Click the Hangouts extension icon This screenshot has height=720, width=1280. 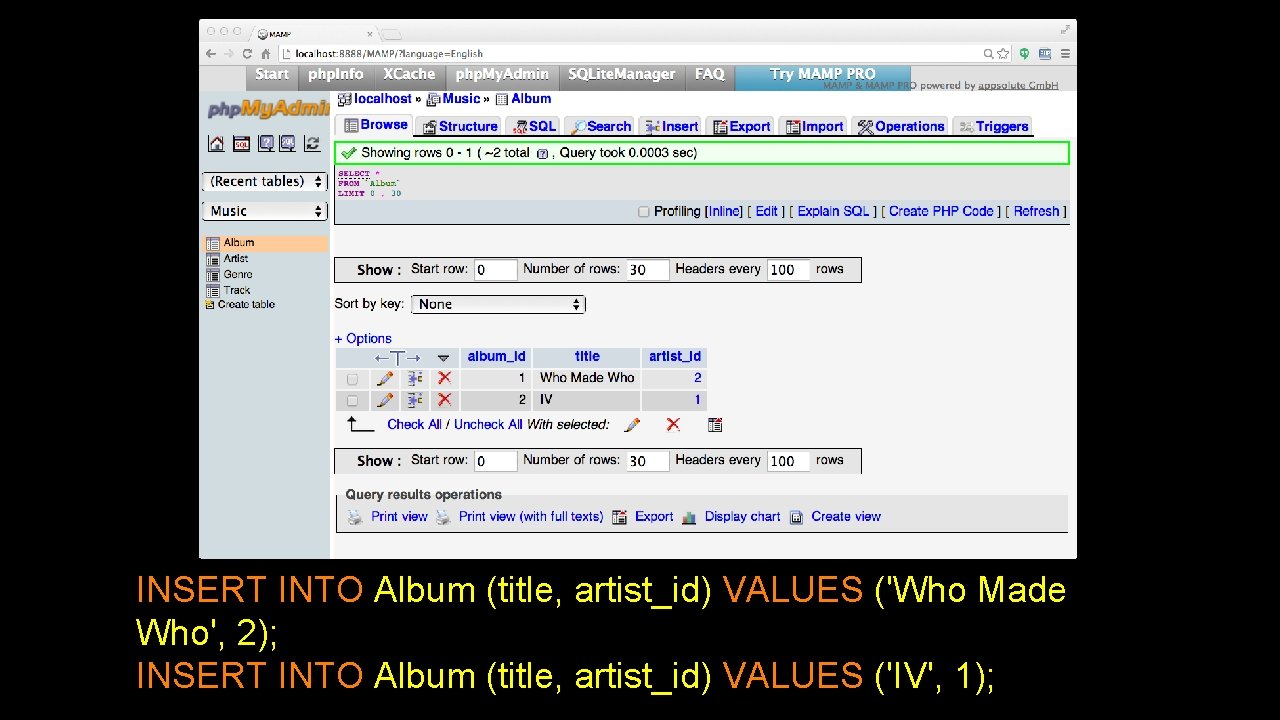coord(1024,54)
